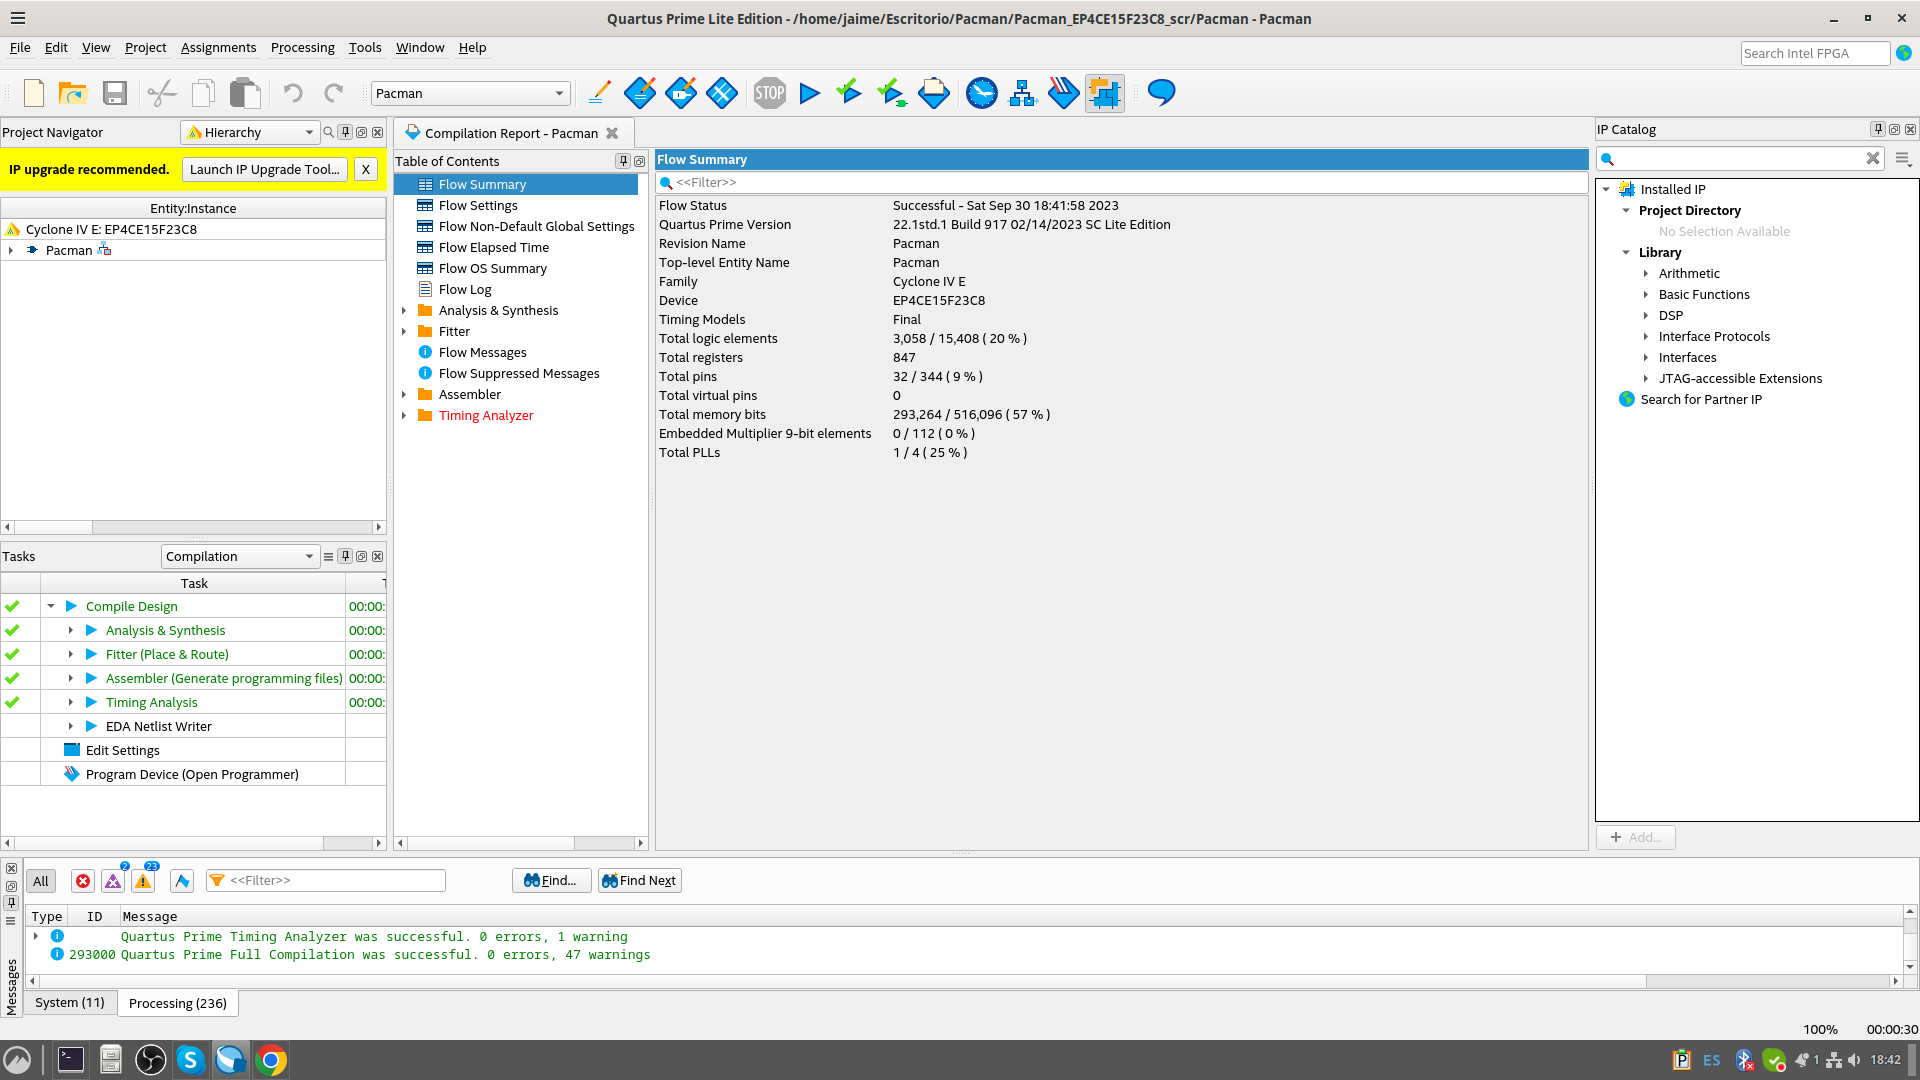Screen dimensions: 1920x1080
Task: Open the IP Catalog options menu icon
Action: [x=1903, y=159]
